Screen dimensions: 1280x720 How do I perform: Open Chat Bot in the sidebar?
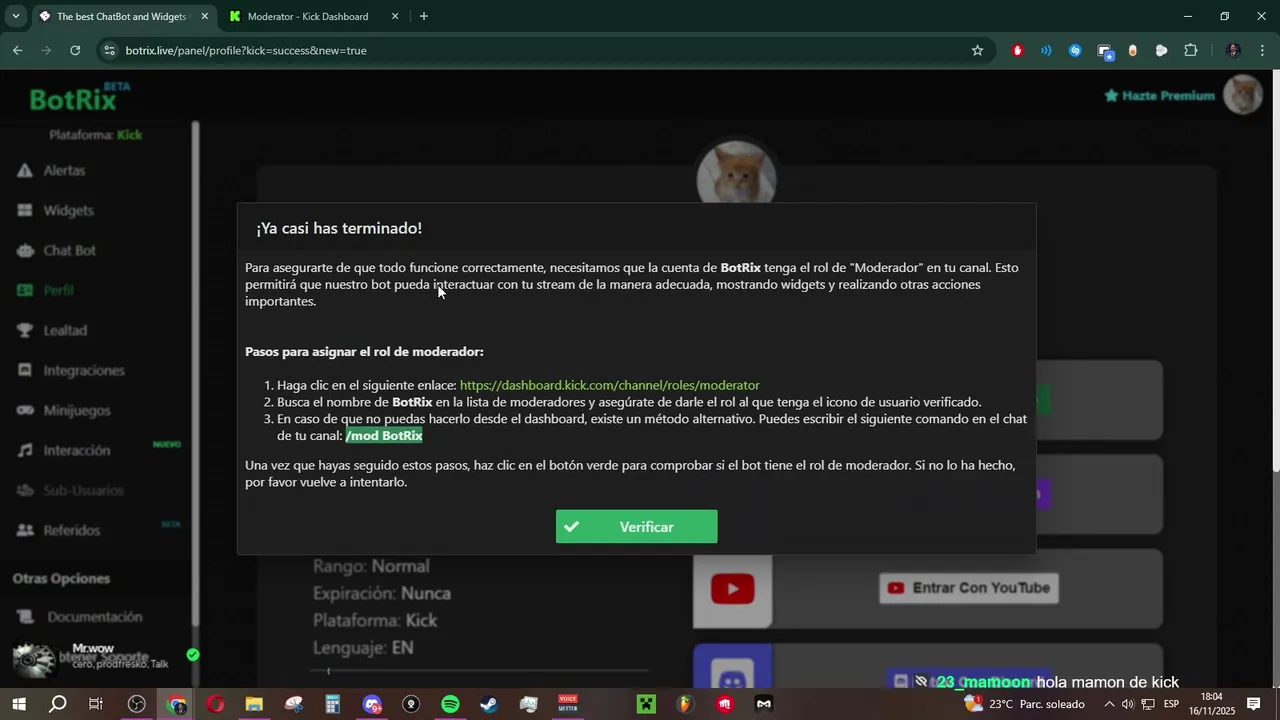pyautogui.click(x=69, y=251)
